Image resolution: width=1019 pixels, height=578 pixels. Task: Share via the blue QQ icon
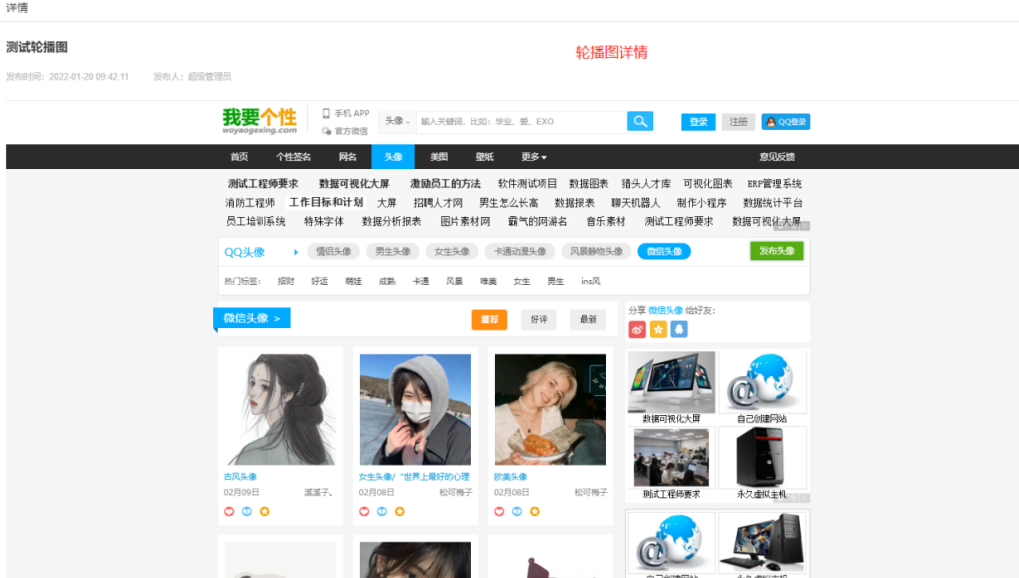[x=679, y=330]
